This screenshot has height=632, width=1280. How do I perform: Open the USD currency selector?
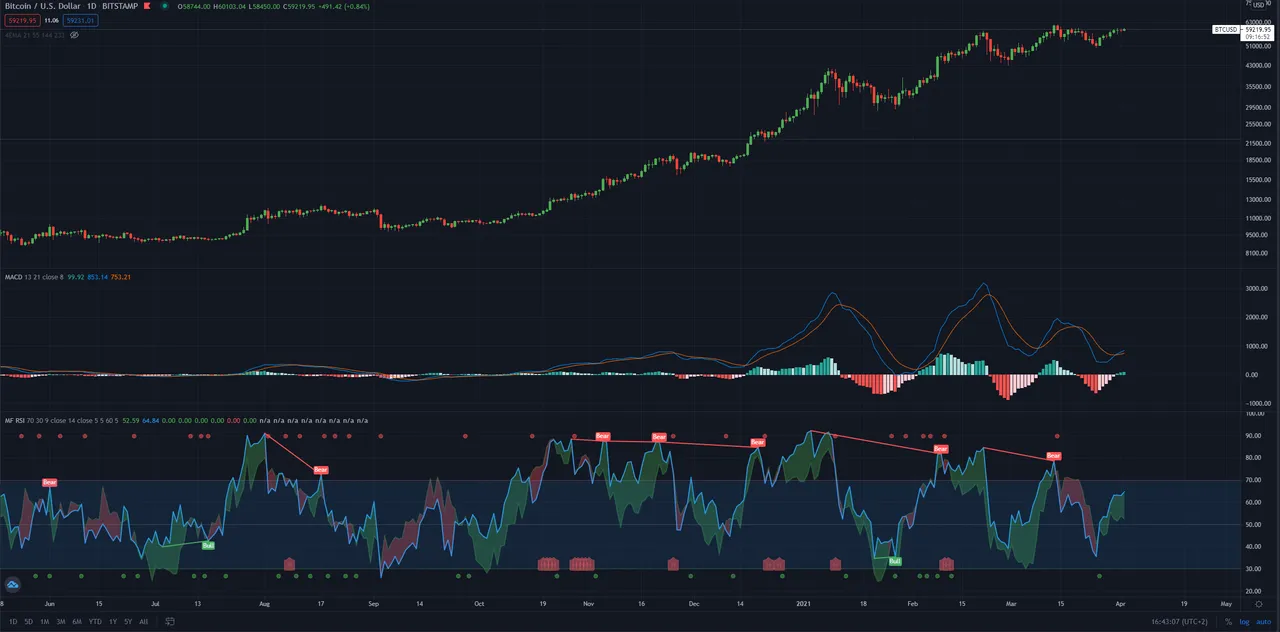1259,5
